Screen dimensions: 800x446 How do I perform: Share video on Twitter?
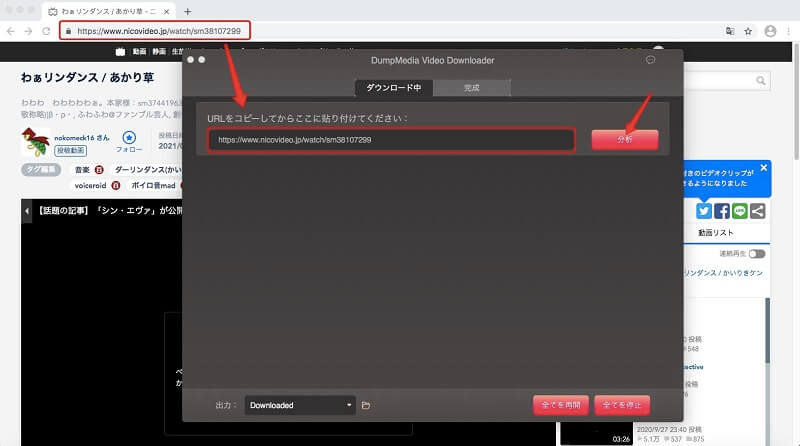click(704, 211)
